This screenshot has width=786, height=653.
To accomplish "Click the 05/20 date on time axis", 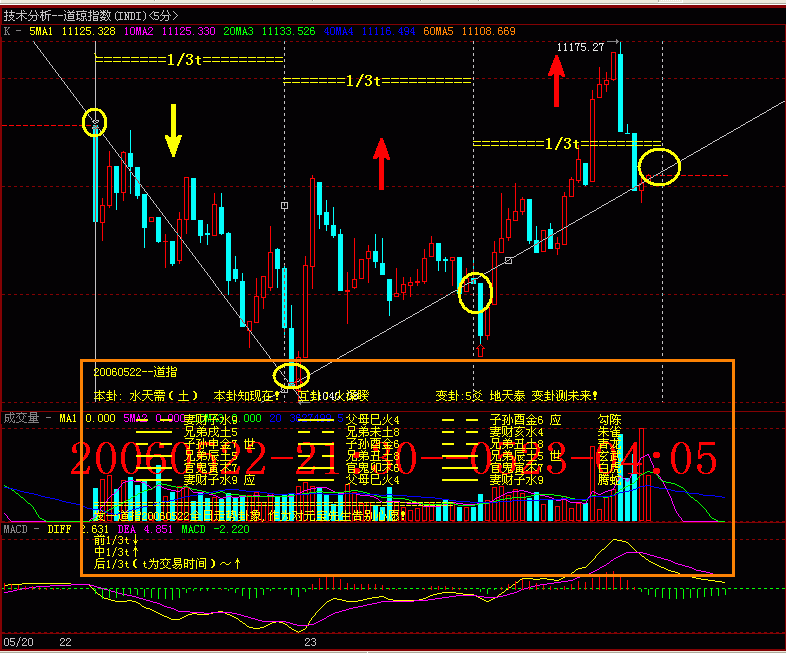I will pyautogui.click(x=18, y=642).
